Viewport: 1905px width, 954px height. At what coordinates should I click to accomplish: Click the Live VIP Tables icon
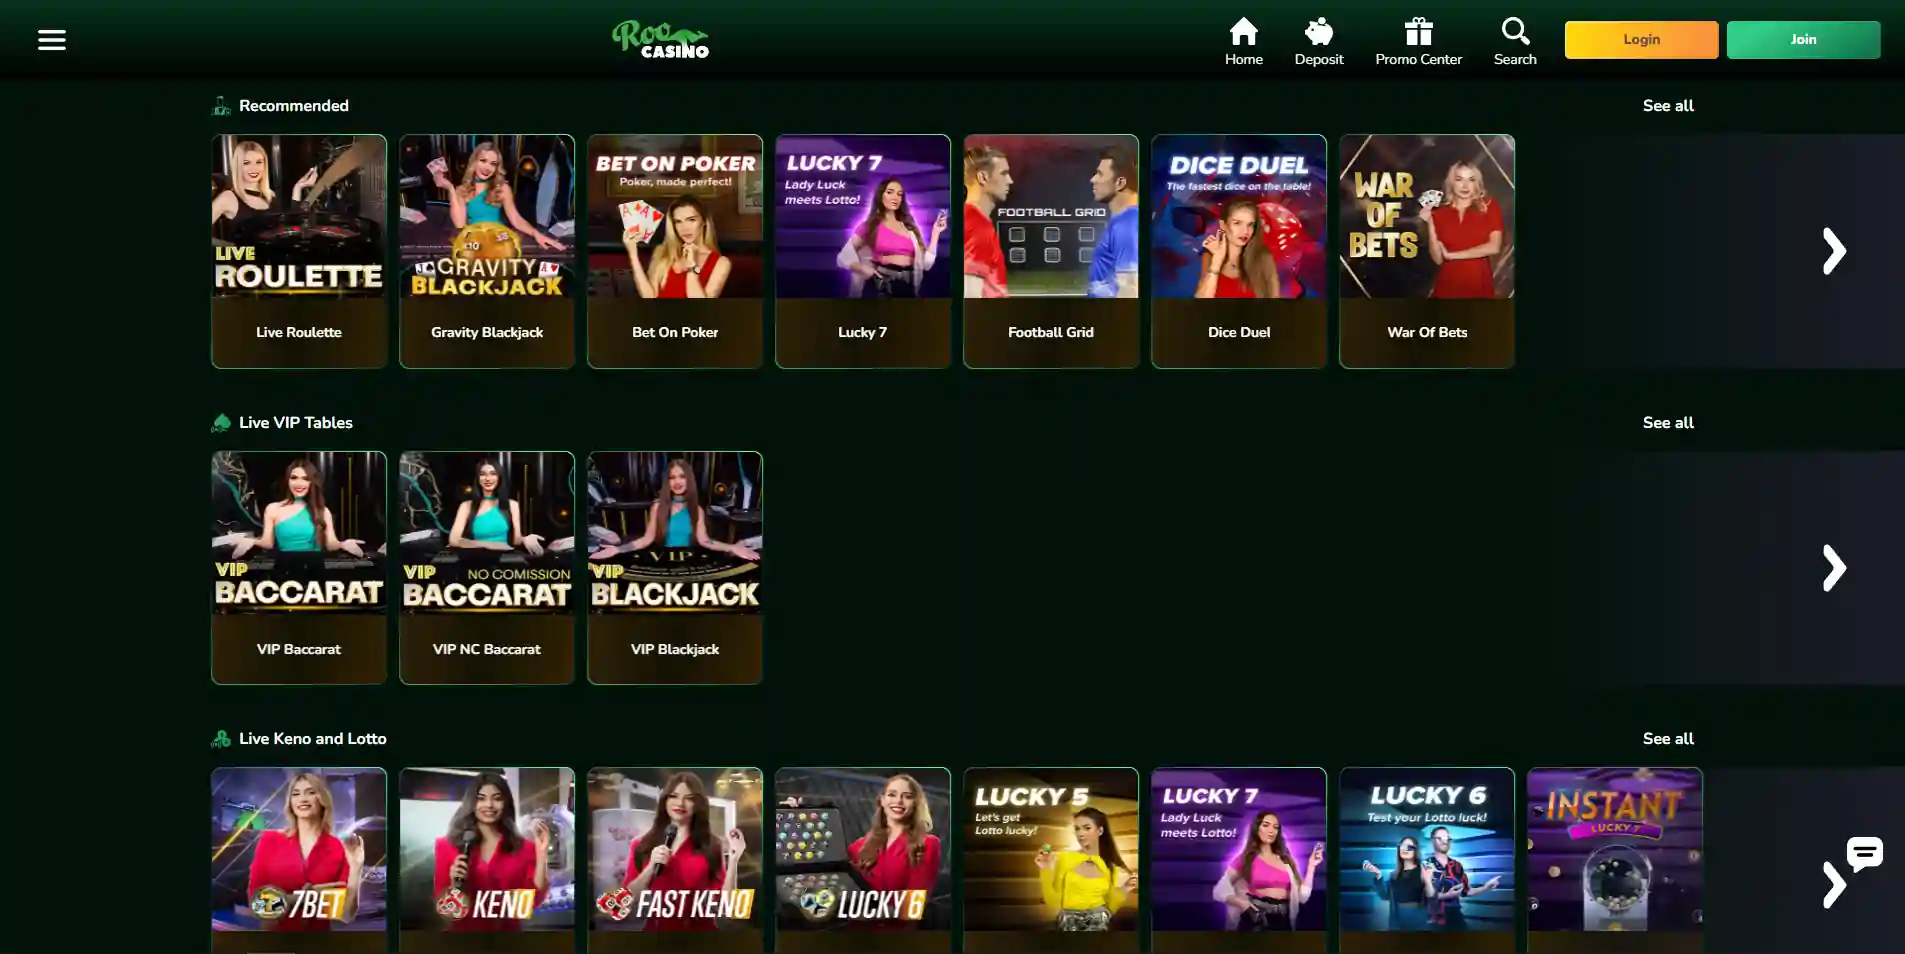click(221, 423)
